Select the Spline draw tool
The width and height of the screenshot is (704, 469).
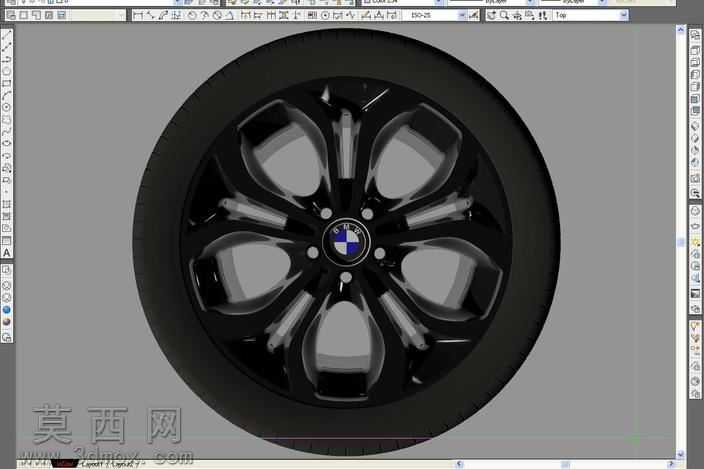click(x=7, y=131)
